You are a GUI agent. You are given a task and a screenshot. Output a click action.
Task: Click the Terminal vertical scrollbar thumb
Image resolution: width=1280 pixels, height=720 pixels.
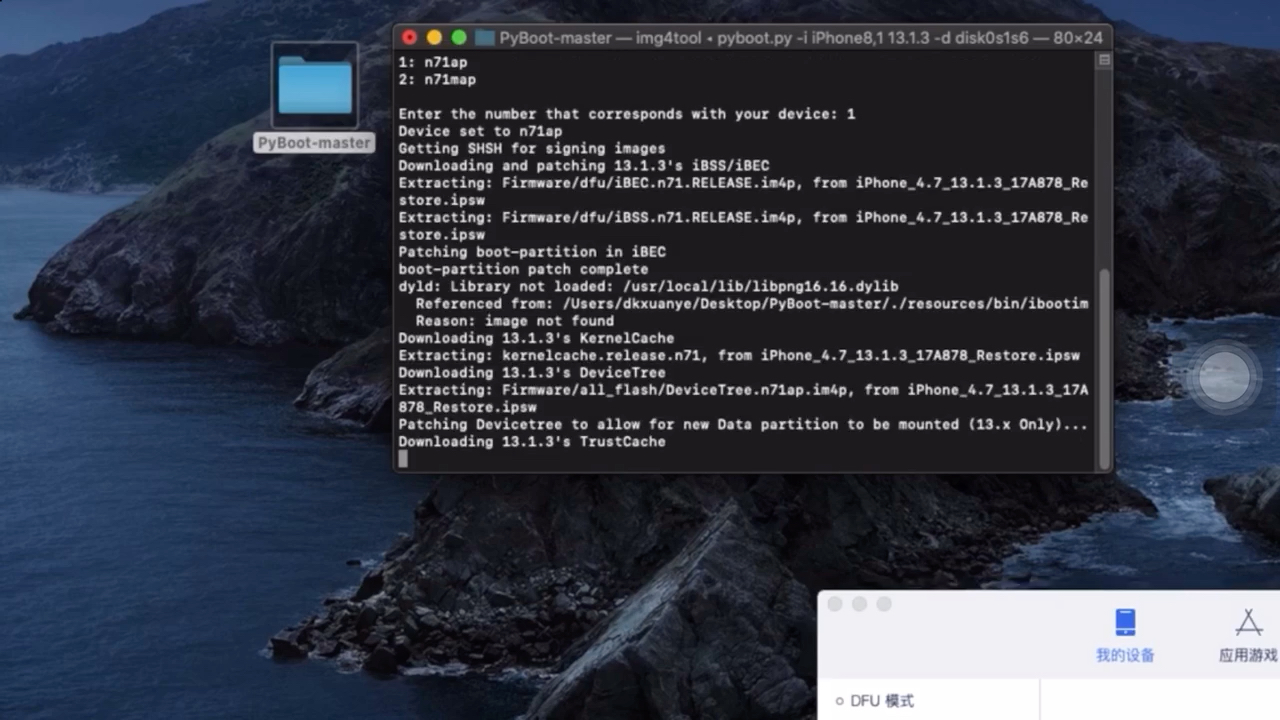pyautogui.click(x=1104, y=368)
